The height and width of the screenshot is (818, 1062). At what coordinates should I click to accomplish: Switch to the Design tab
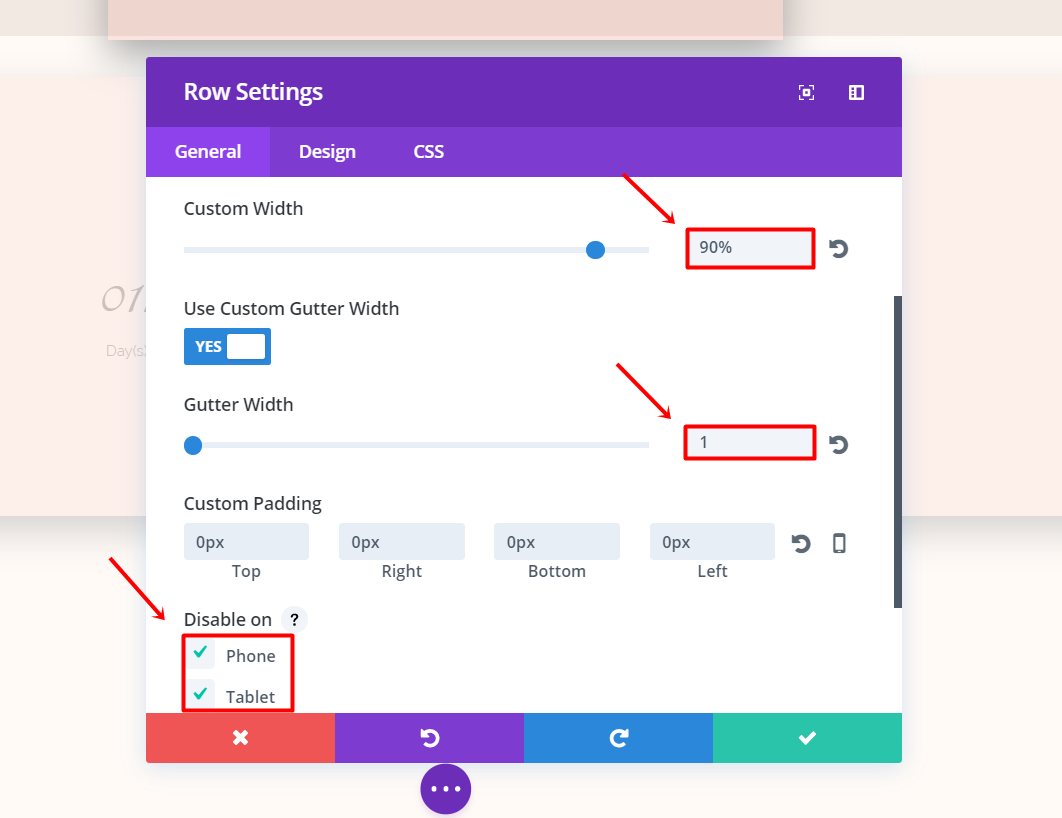coord(327,152)
